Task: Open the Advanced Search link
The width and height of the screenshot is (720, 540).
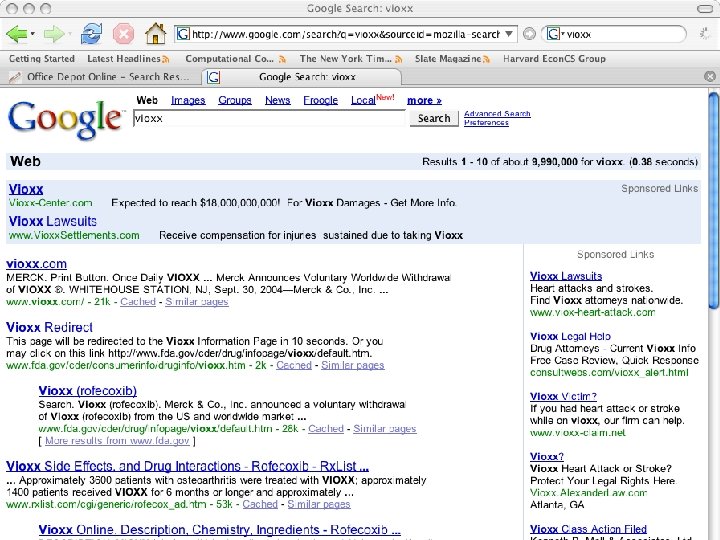Action: tap(497, 113)
